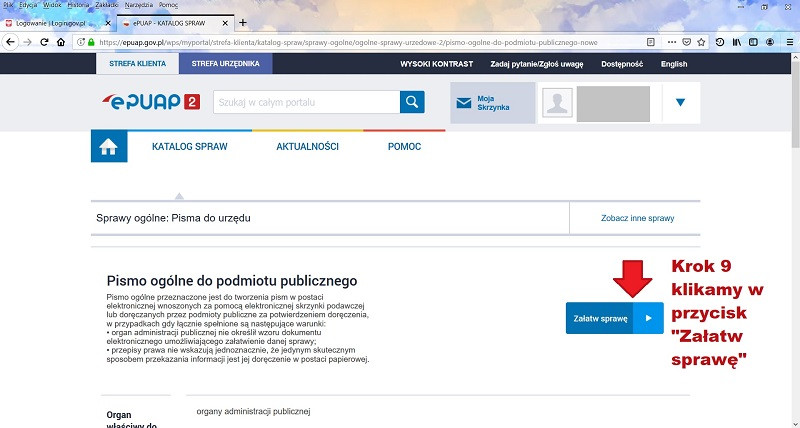The image size is (800, 428).
Task: Open a new browser tab
Action: point(242,22)
